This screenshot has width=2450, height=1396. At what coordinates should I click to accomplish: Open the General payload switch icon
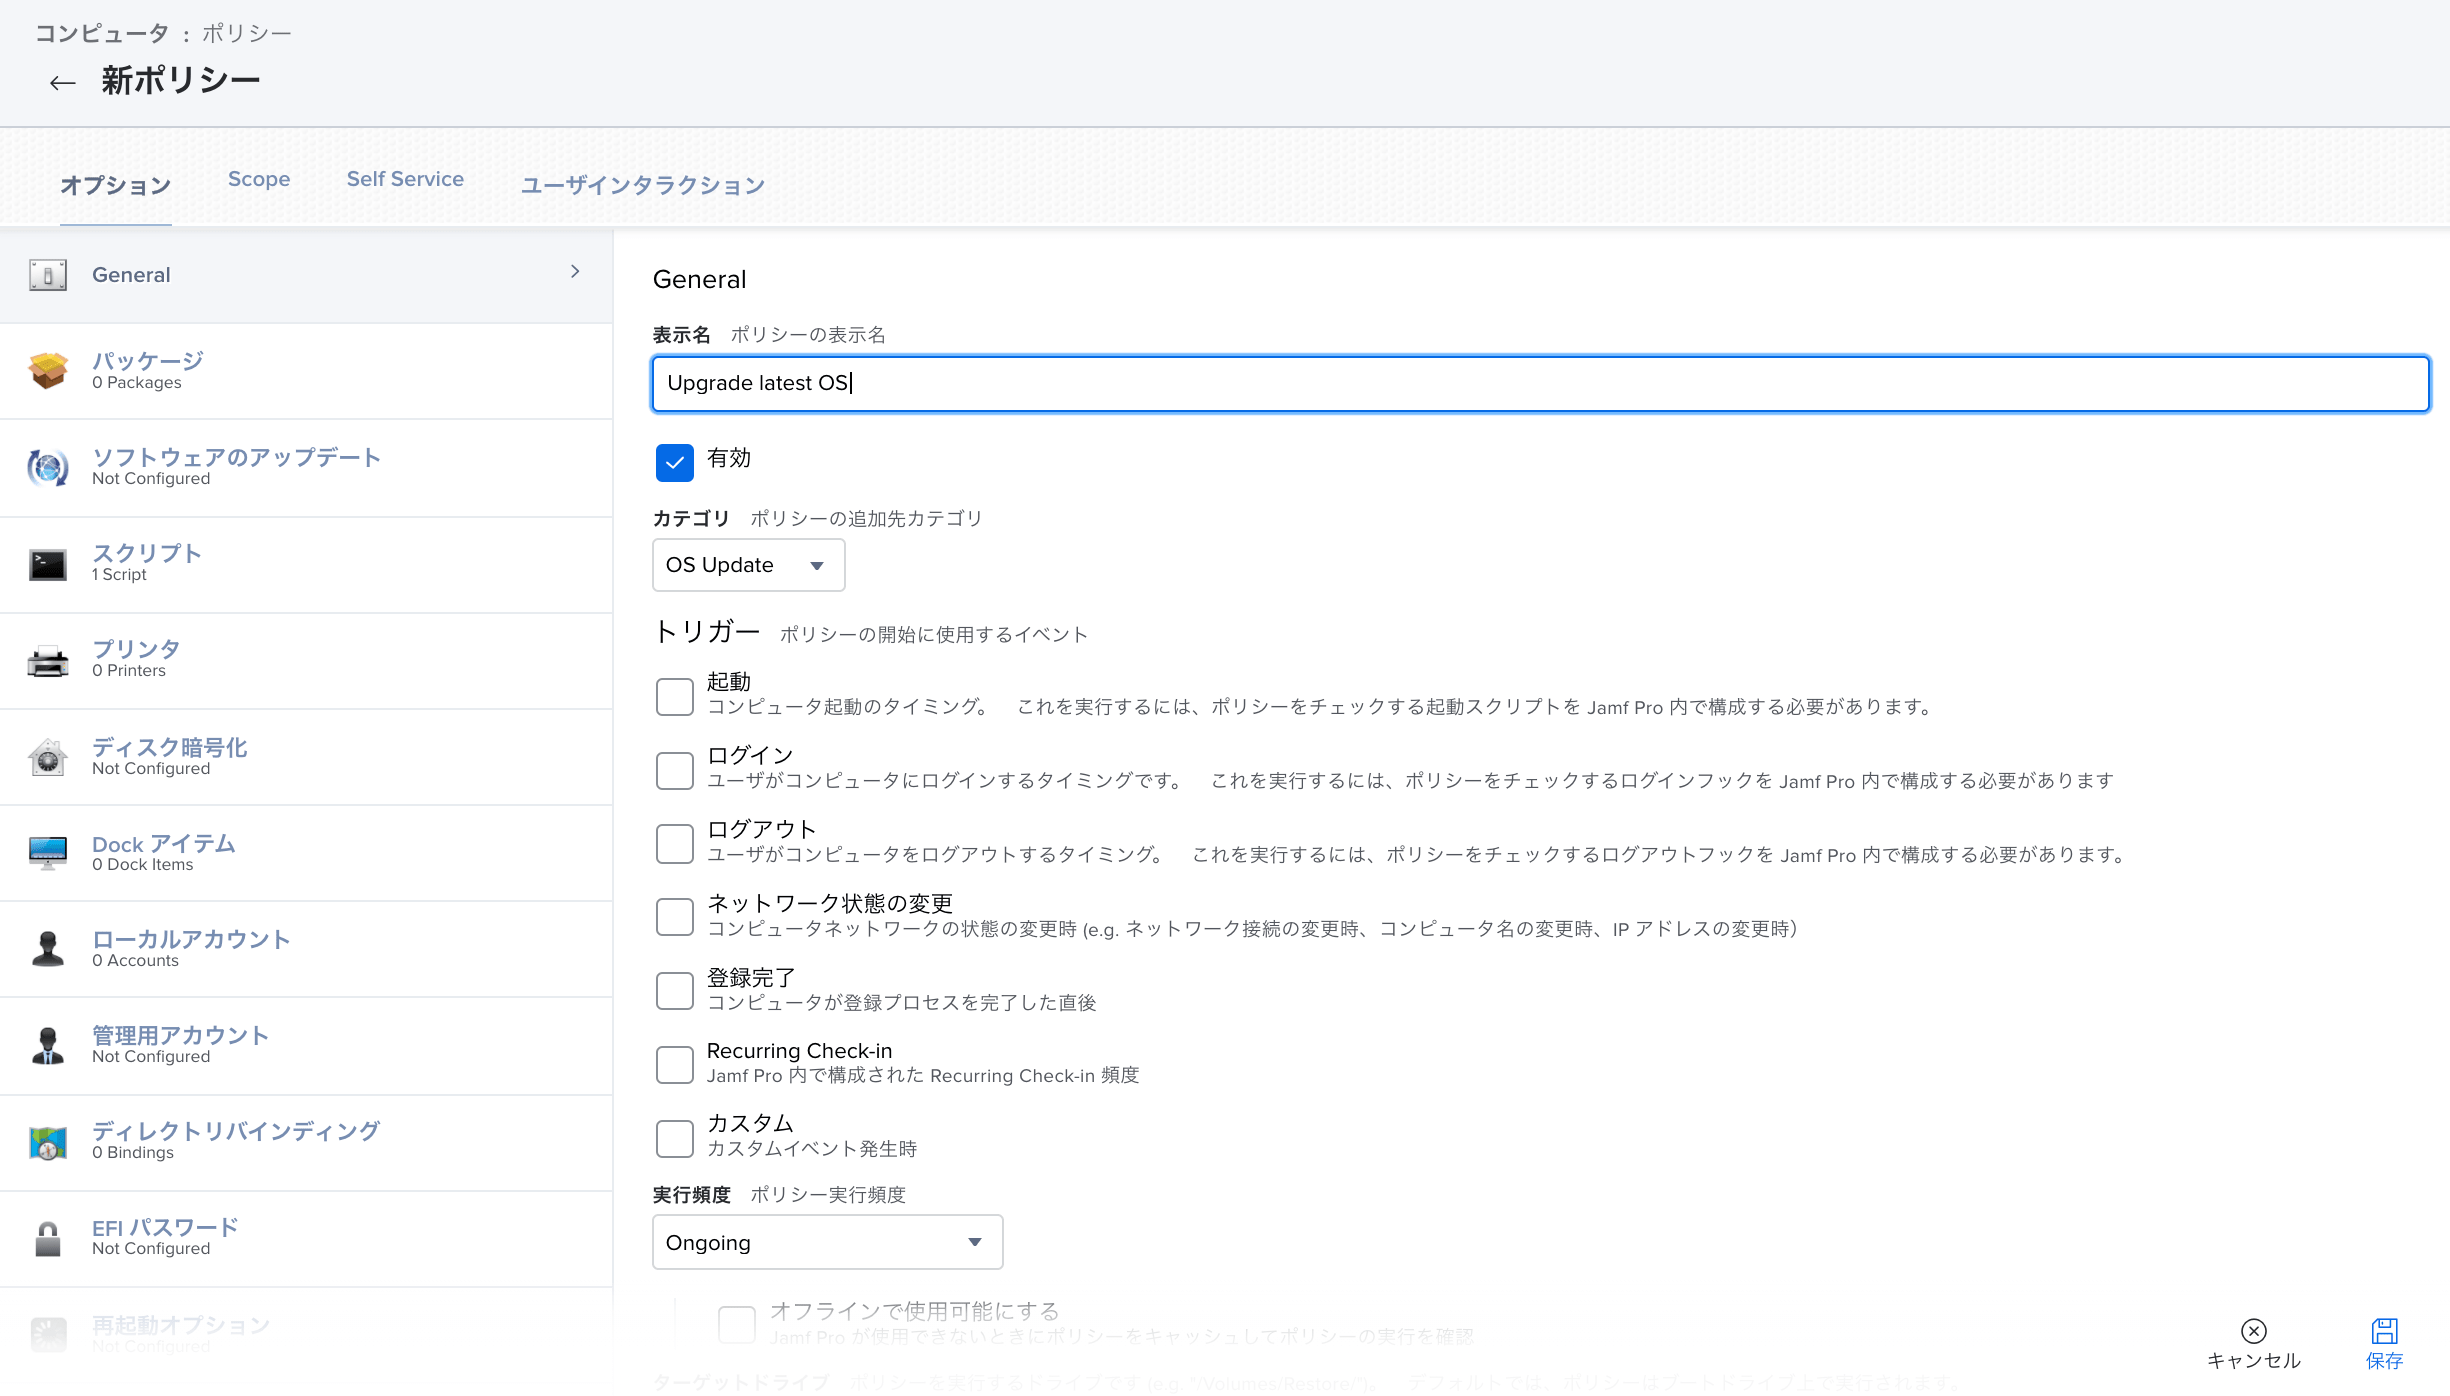(48, 275)
